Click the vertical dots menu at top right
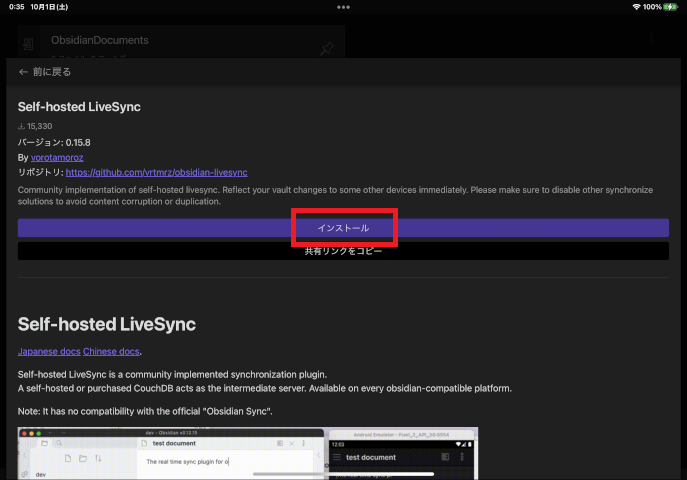 click(652, 39)
